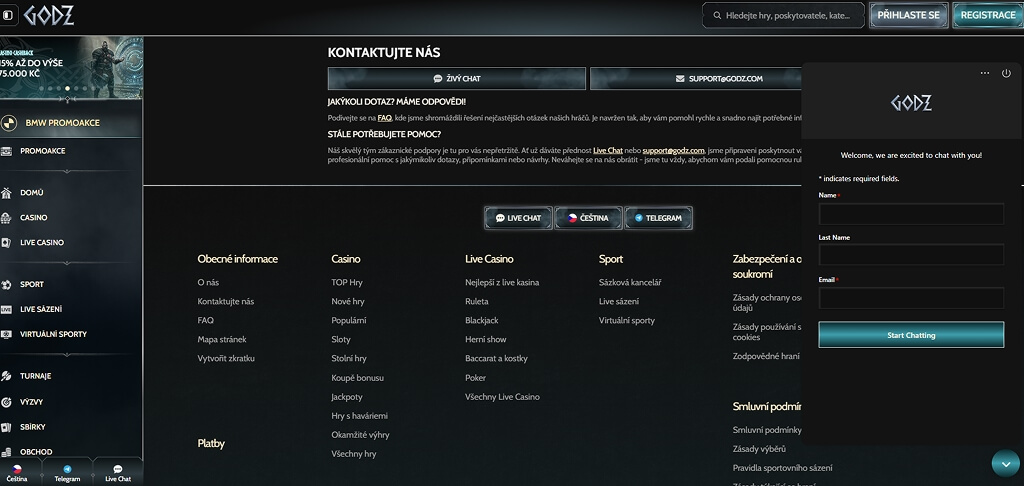Click the support@godz.com email button
This screenshot has height=486, width=1024.
(696, 78)
